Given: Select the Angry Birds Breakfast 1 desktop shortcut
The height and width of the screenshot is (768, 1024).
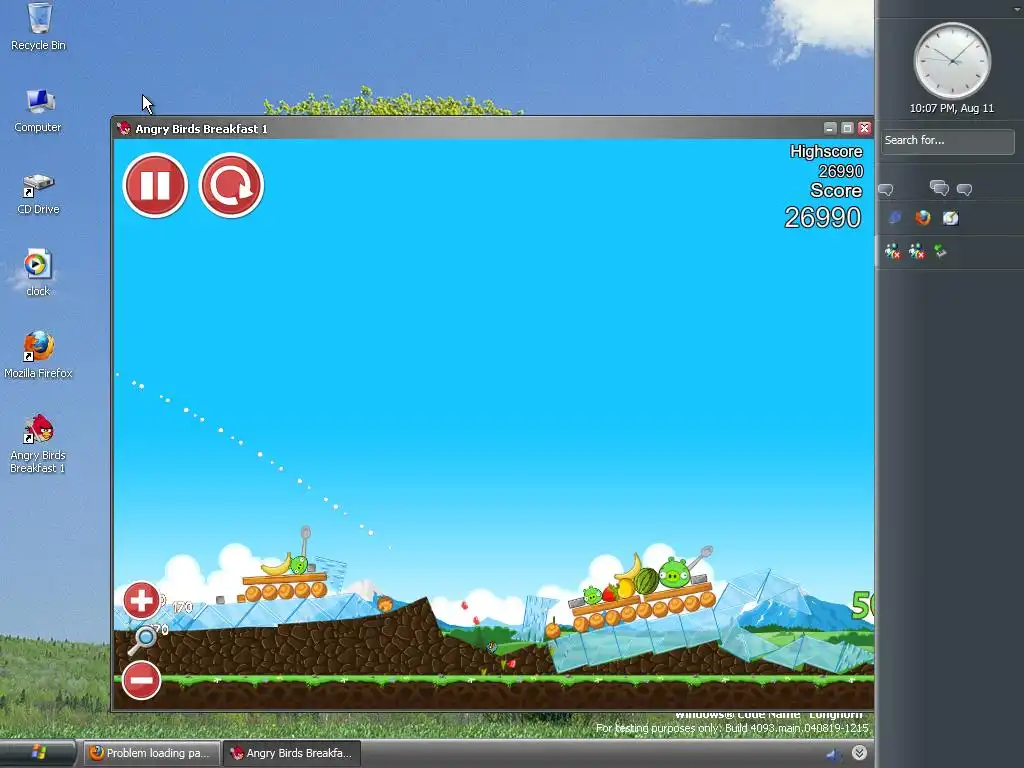Looking at the screenshot, I should (38, 443).
